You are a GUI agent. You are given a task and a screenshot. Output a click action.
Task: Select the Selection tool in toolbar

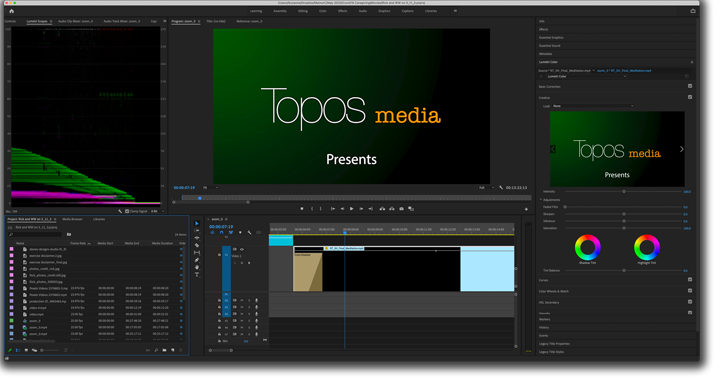pyautogui.click(x=197, y=224)
